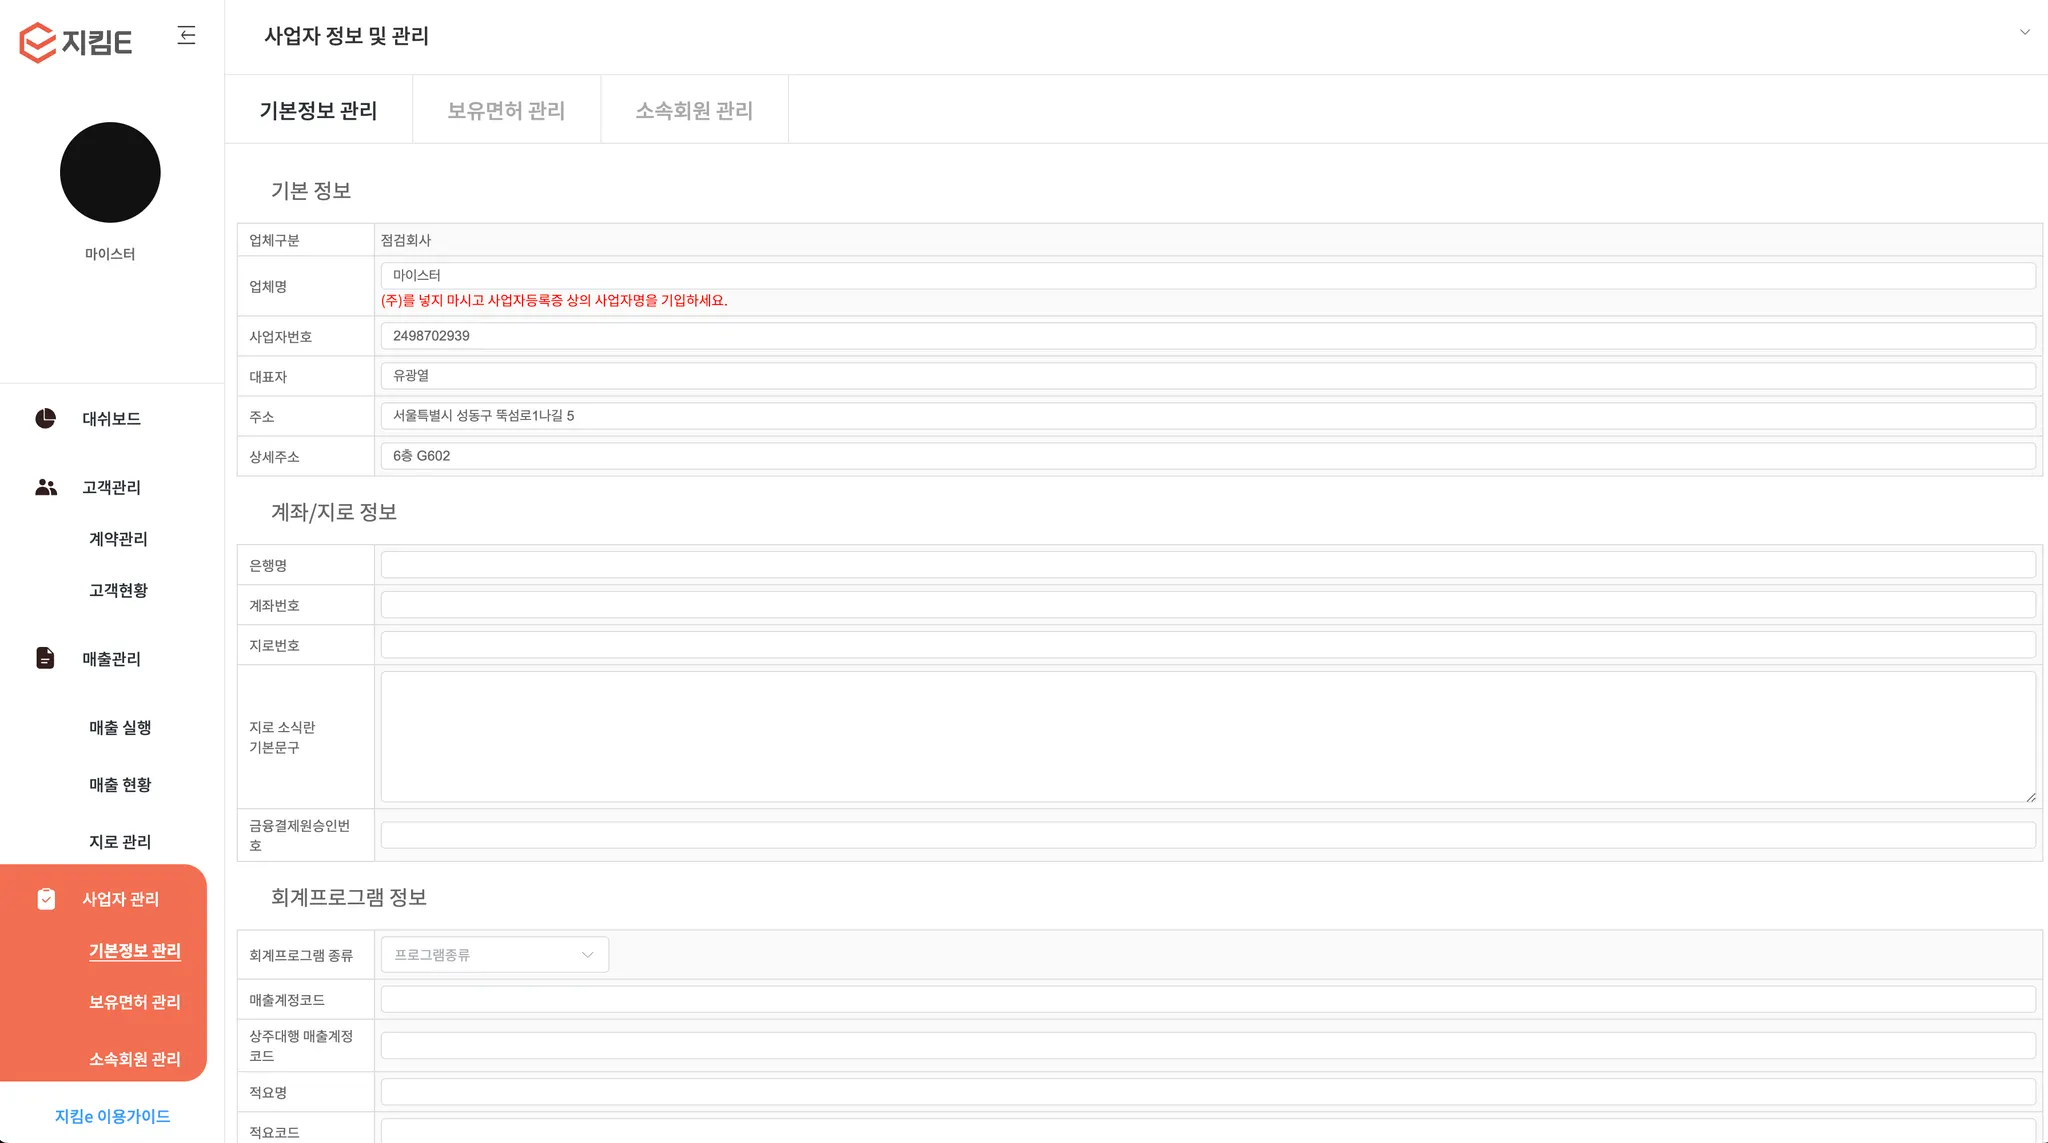Click the black profile avatar circle
The height and width of the screenshot is (1143, 2048).
coord(110,173)
